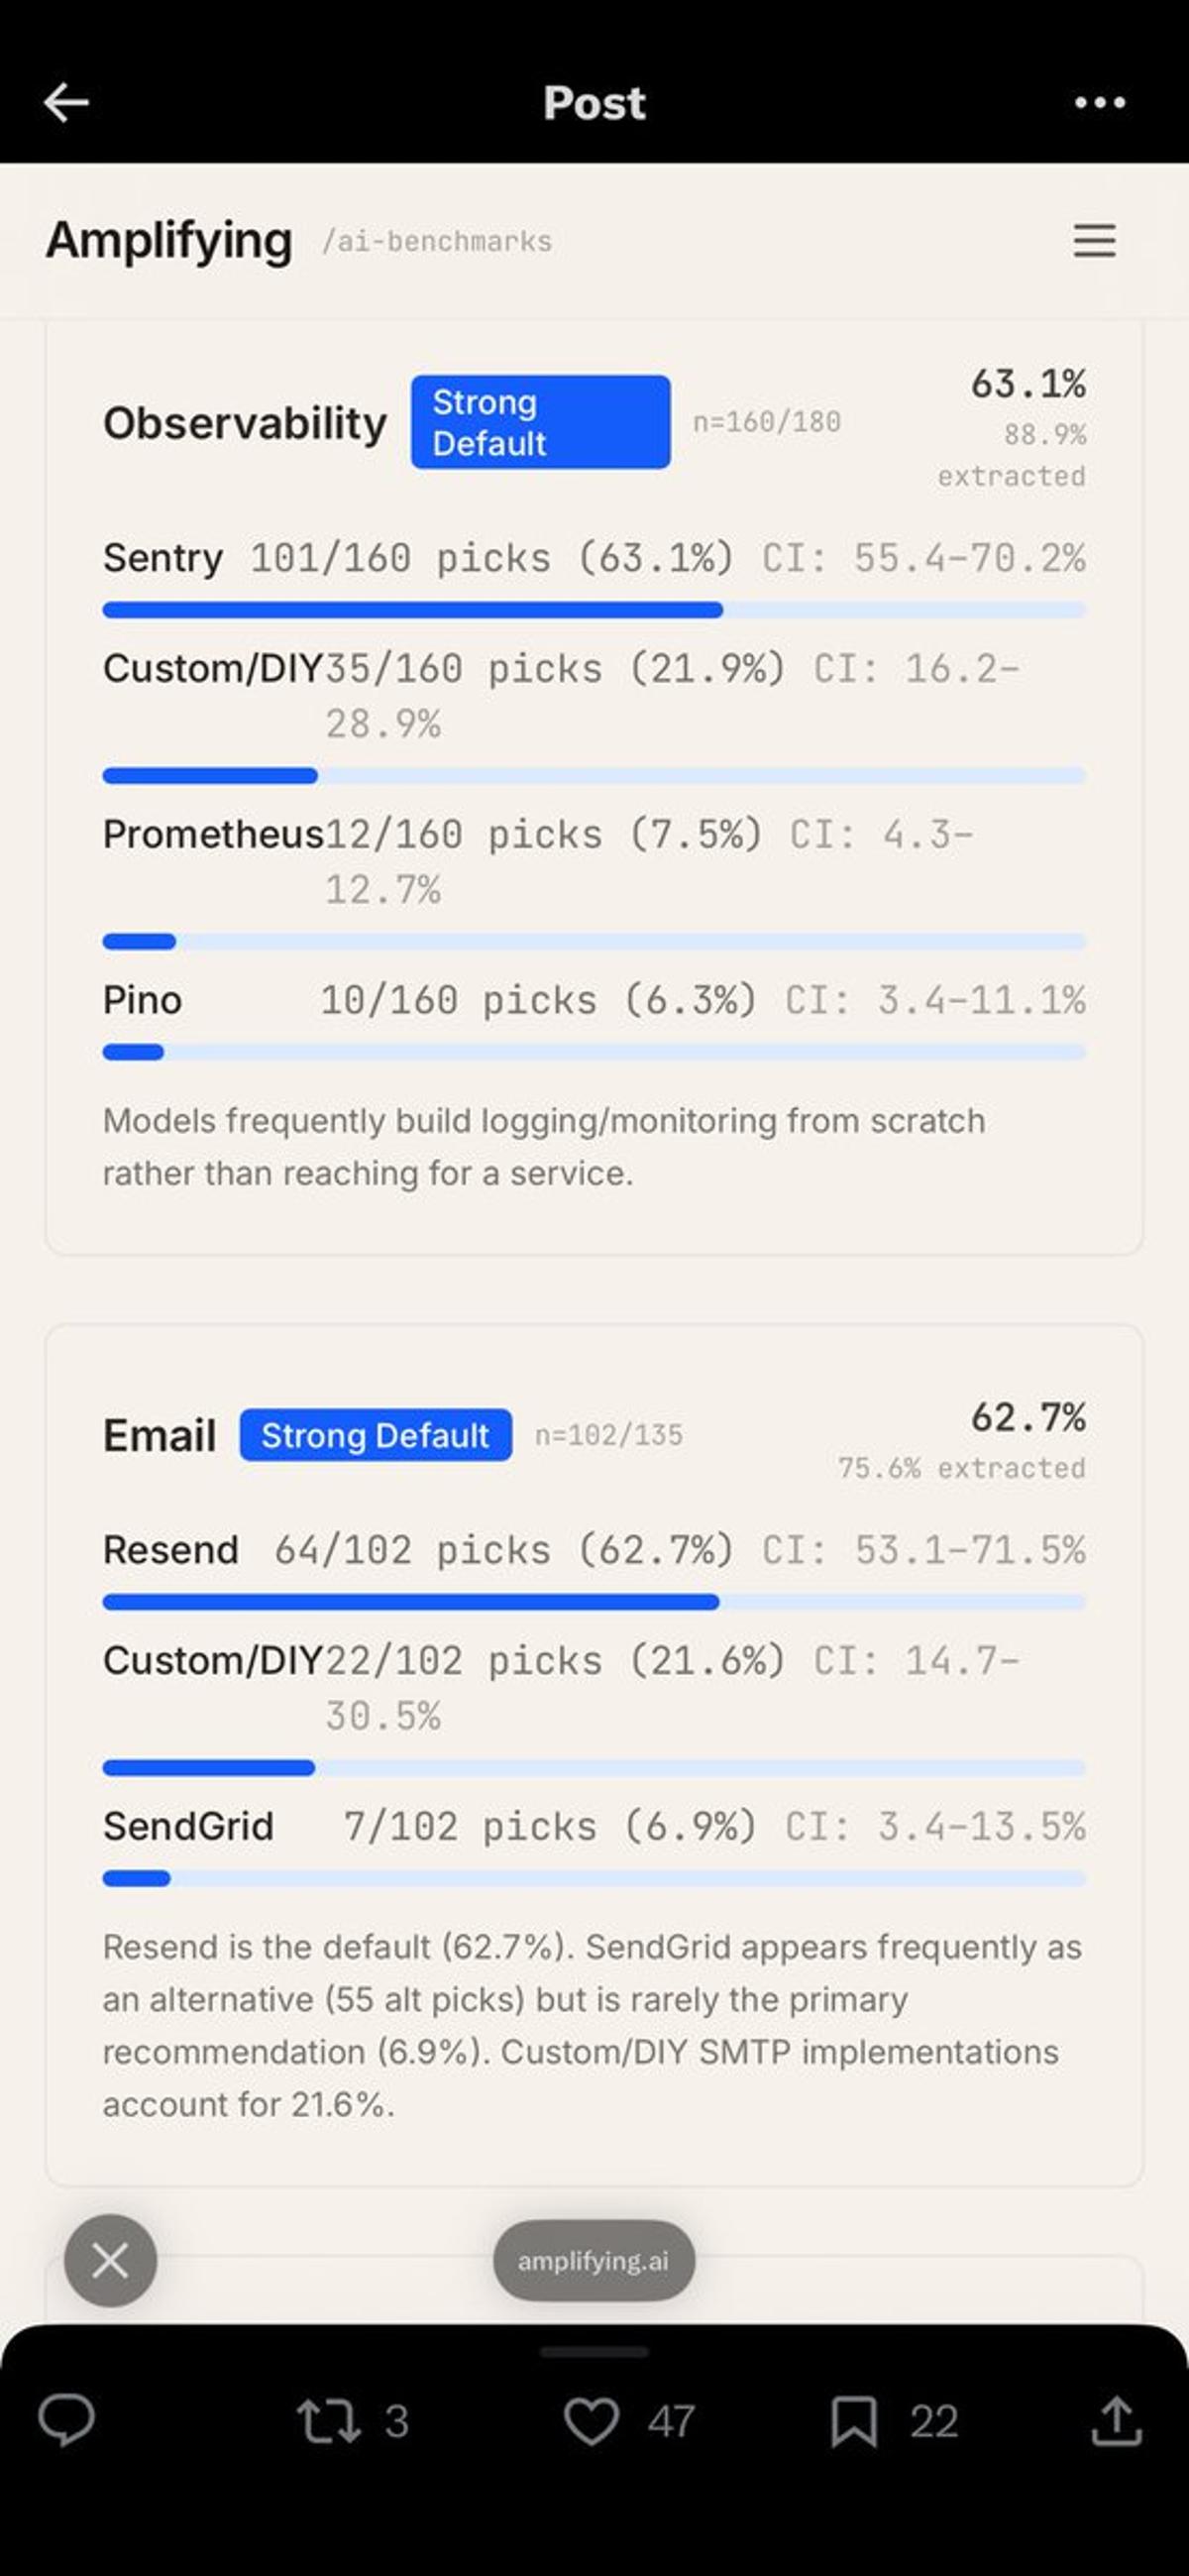Open the Amplifying hamburger menu
This screenshot has height=2576, width=1189.
coord(1094,241)
